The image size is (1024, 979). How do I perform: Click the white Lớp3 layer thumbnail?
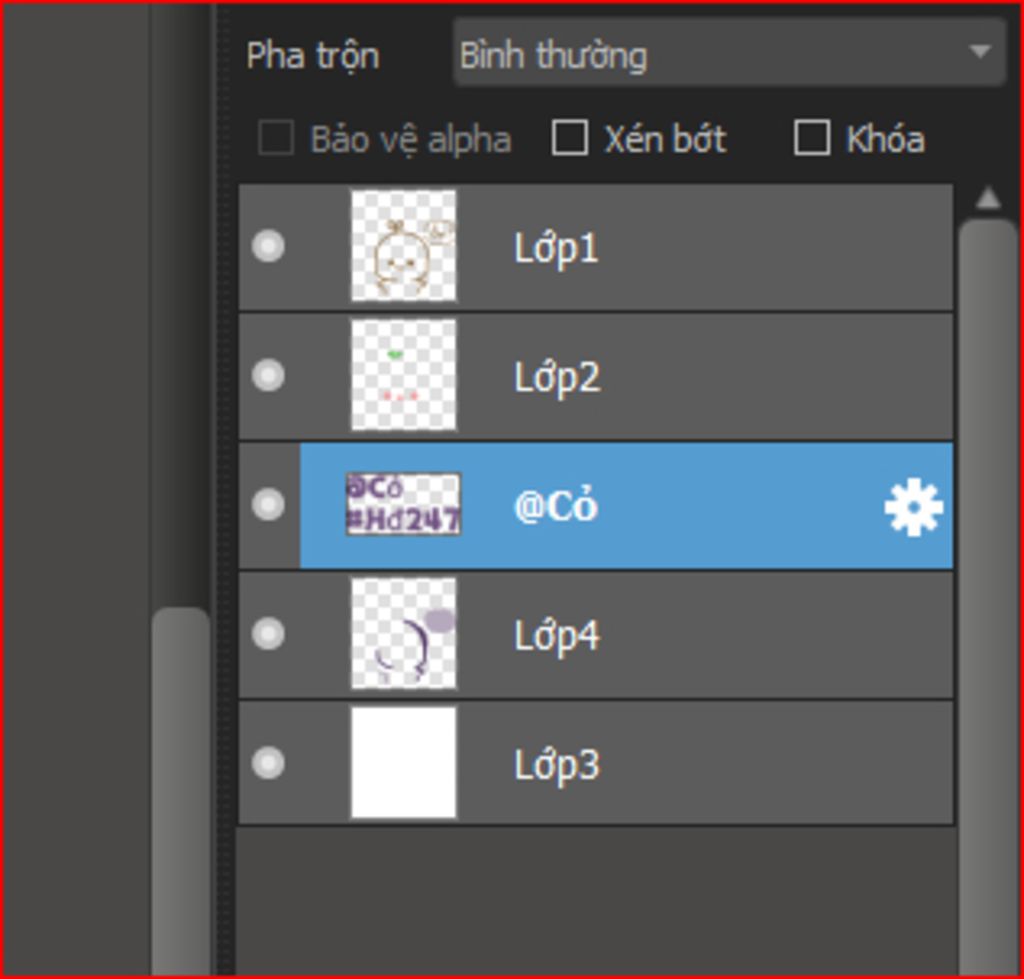(403, 762)
